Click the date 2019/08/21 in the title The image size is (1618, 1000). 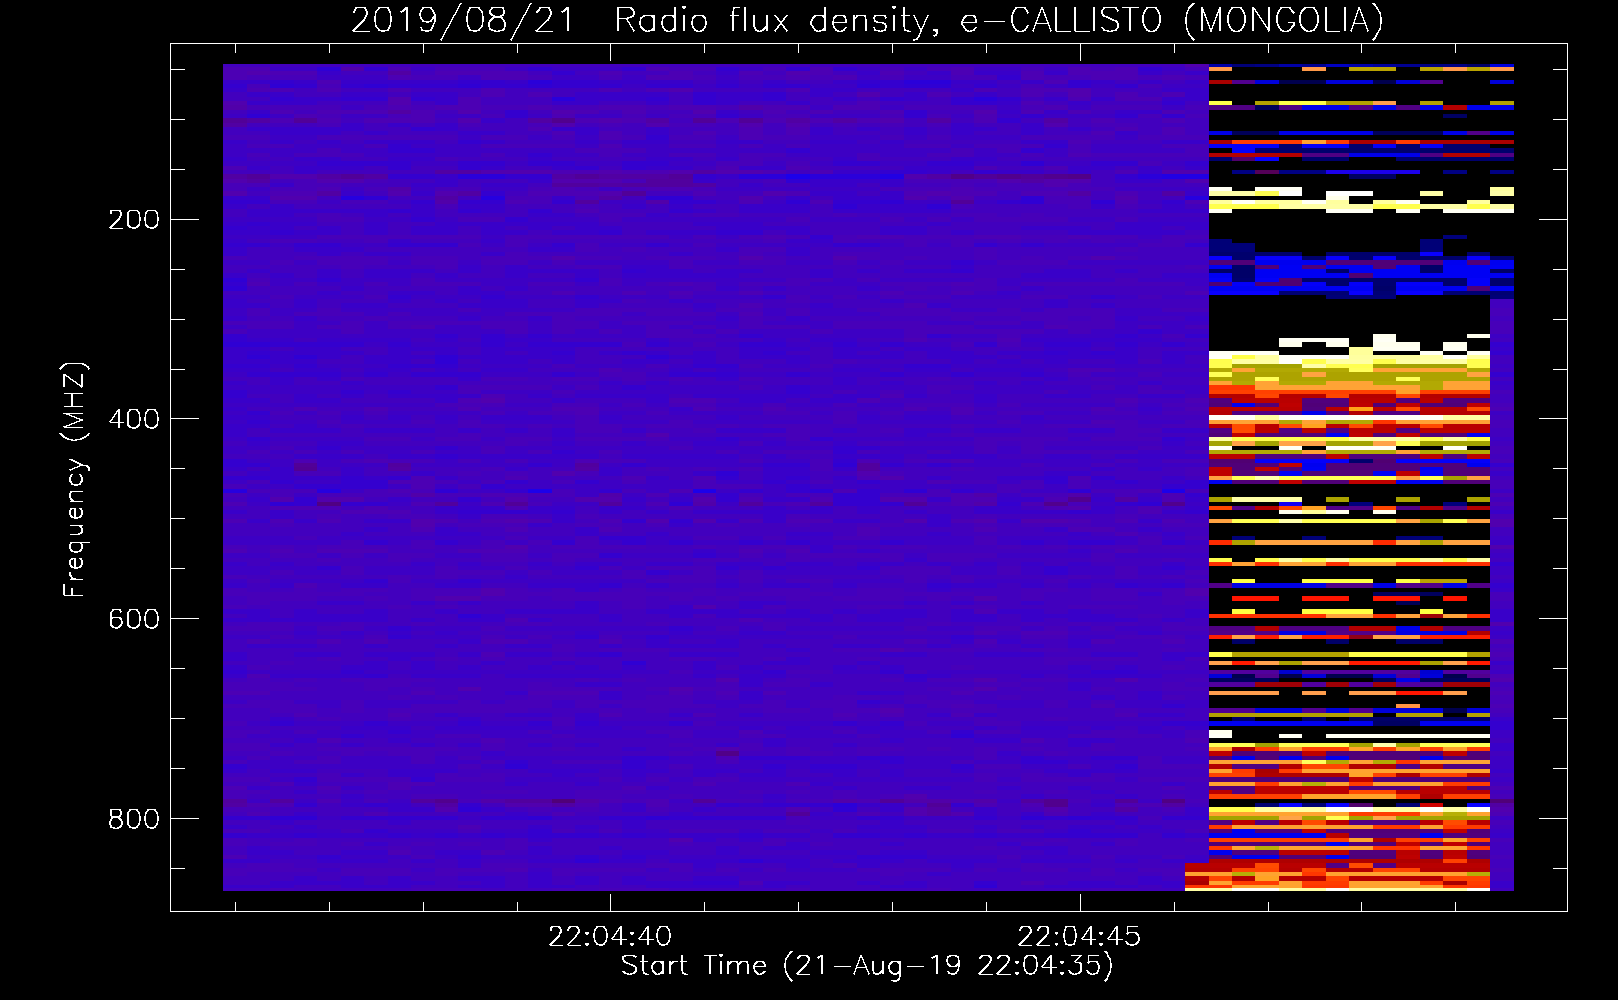coord(463,21)
